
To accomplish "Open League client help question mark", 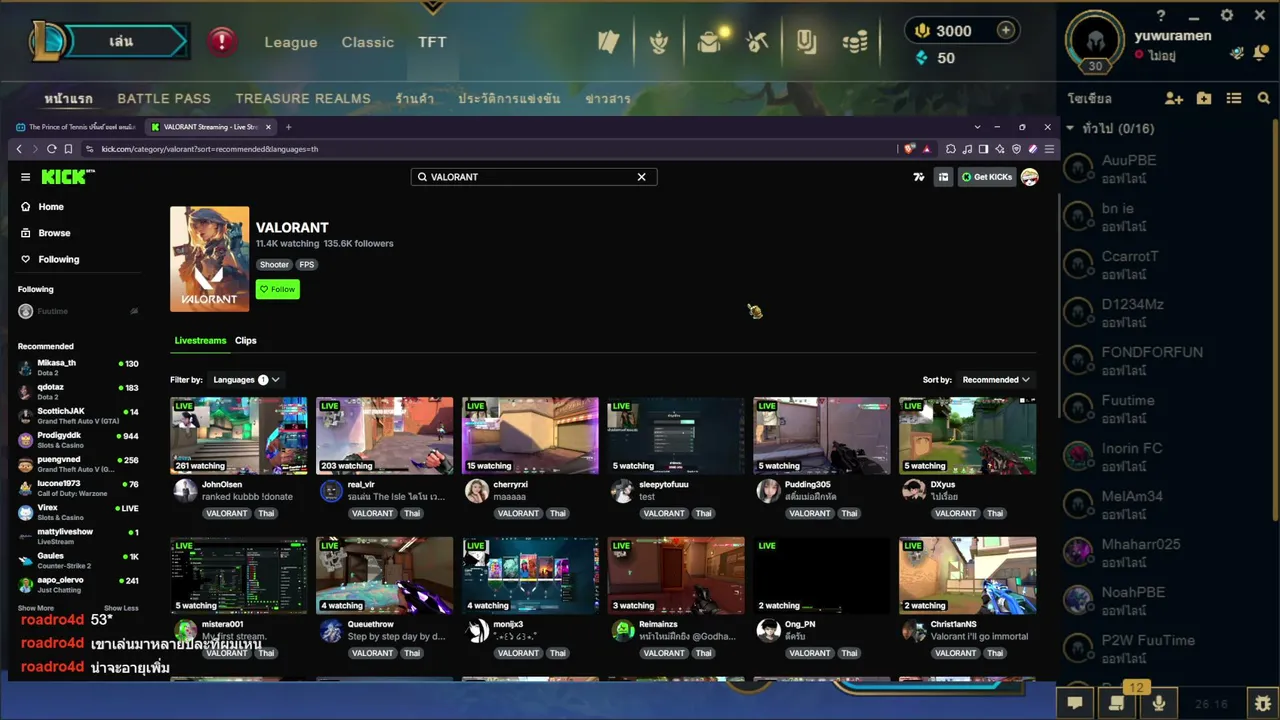I will pos(1161,16).
